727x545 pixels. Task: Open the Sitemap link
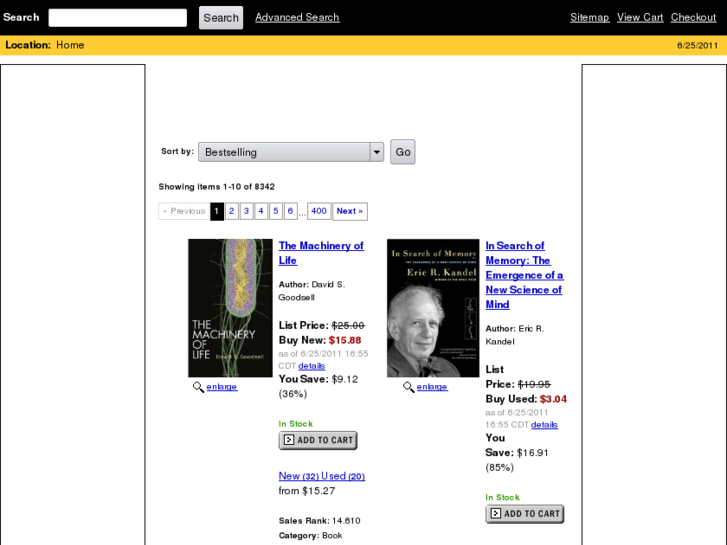coord(589,17)
